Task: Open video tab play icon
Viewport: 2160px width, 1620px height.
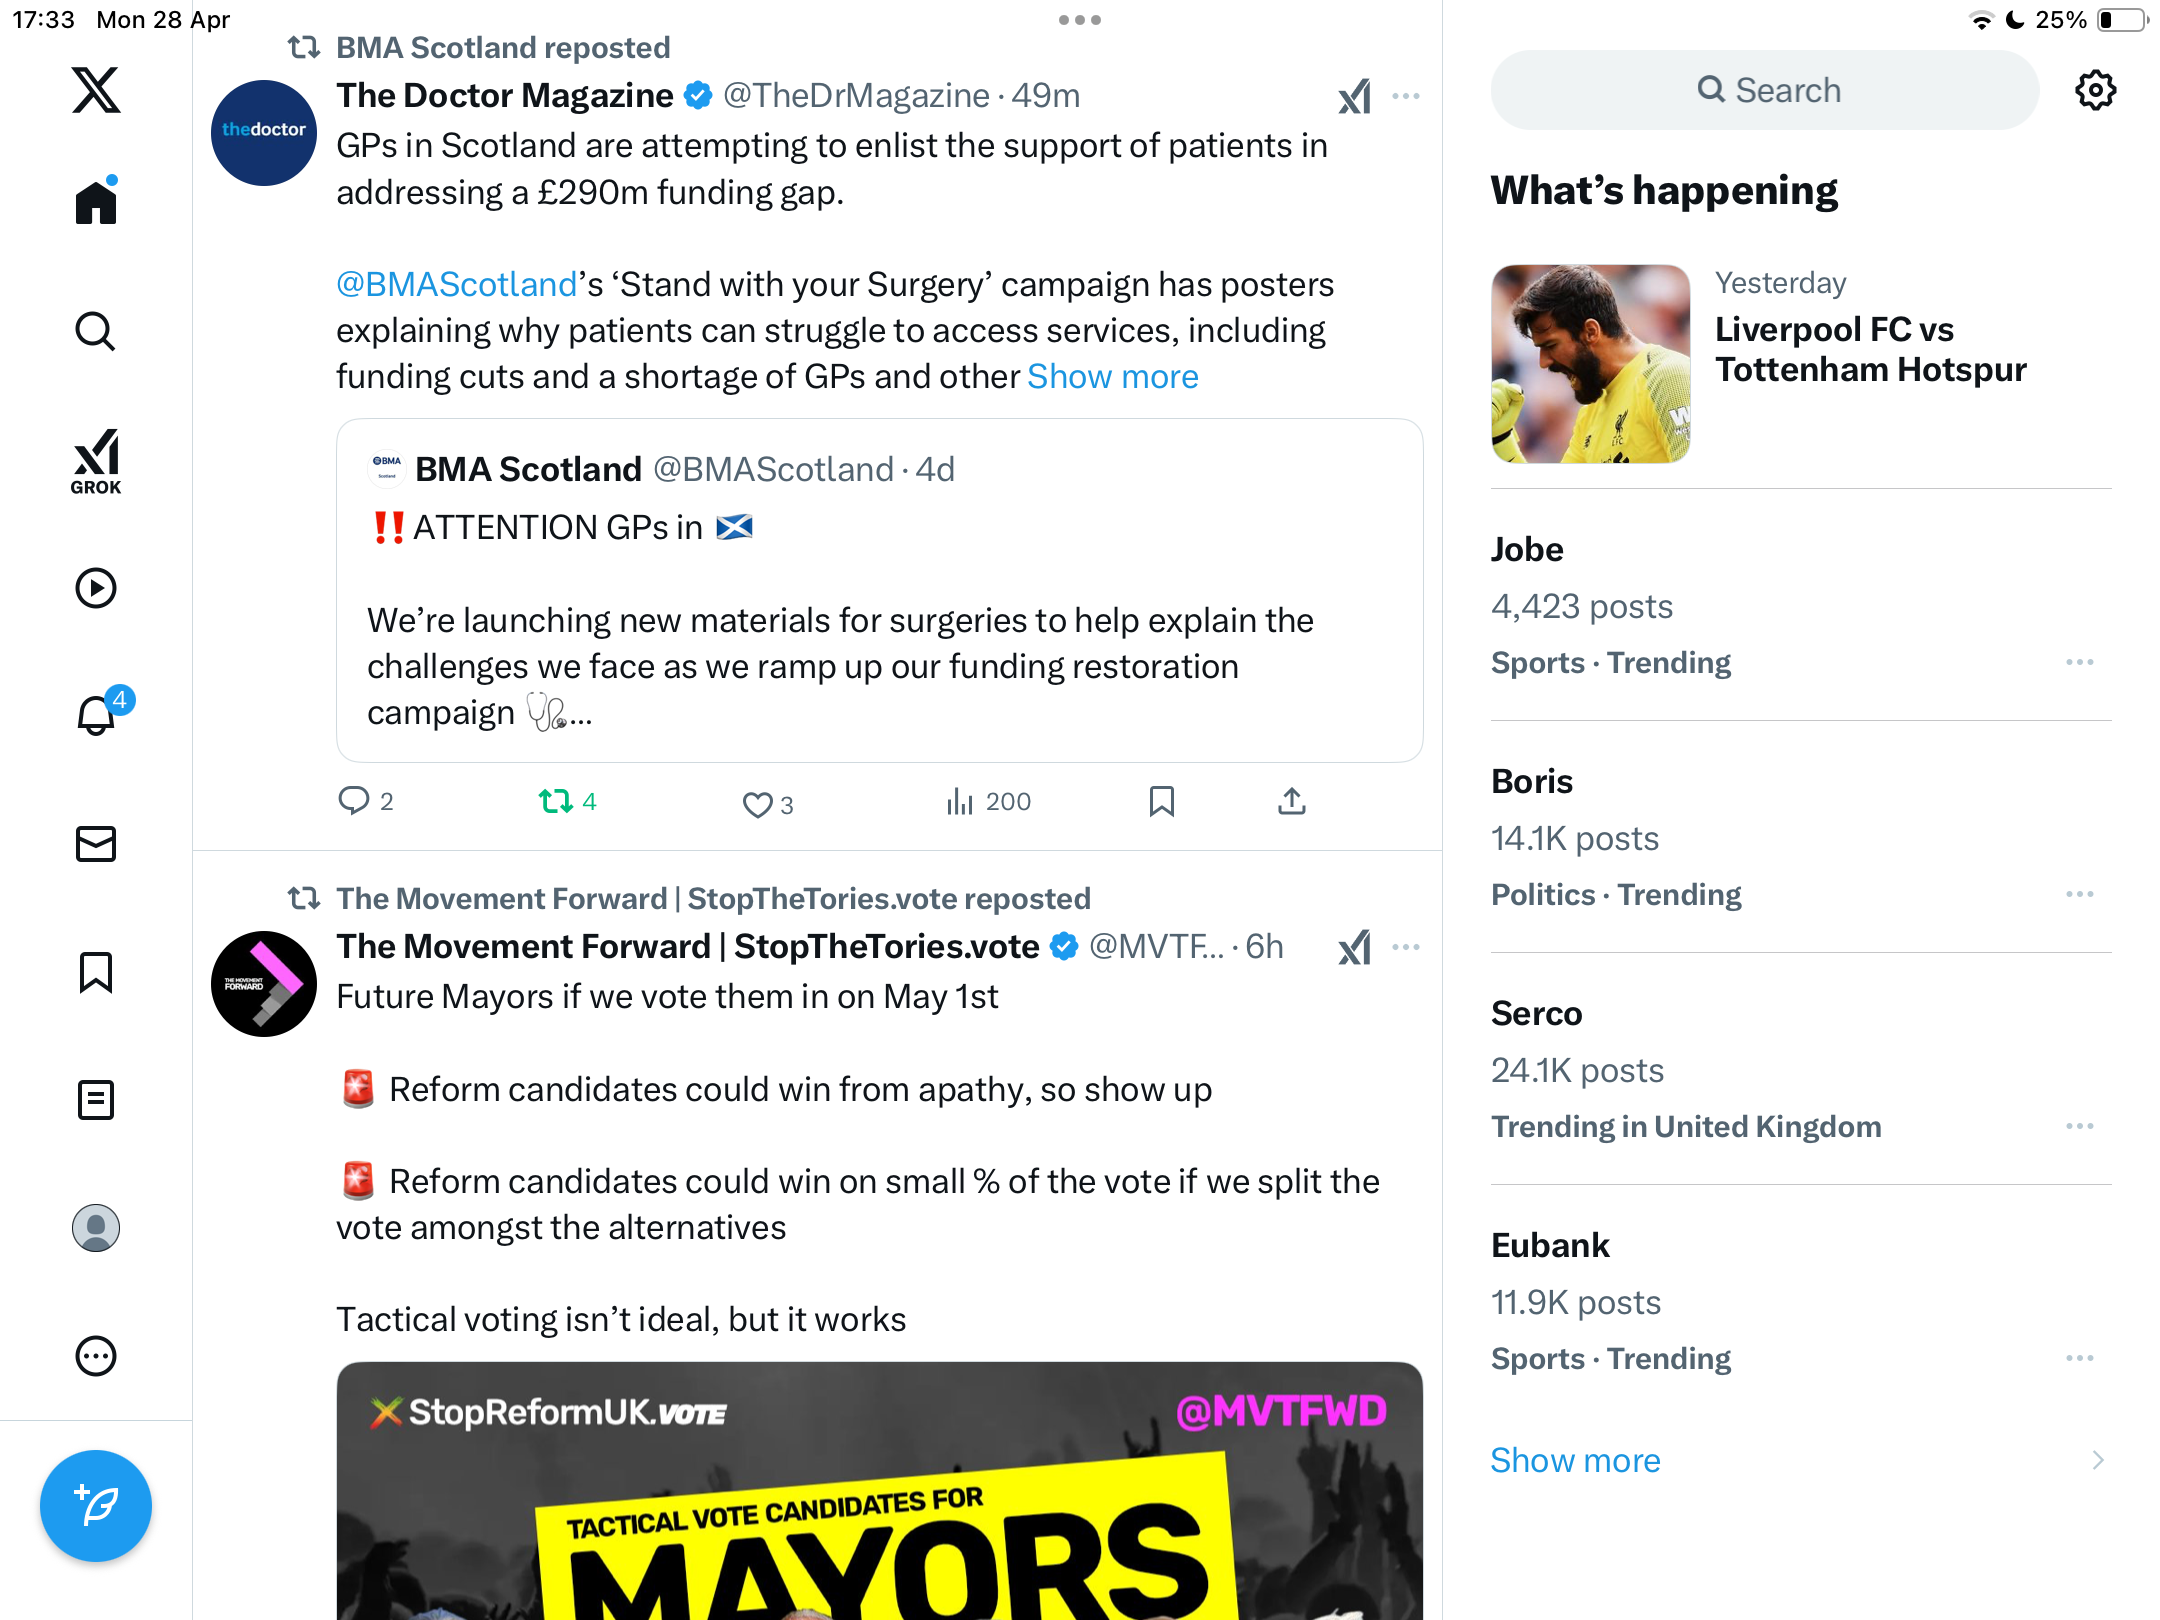Action: 96,588
